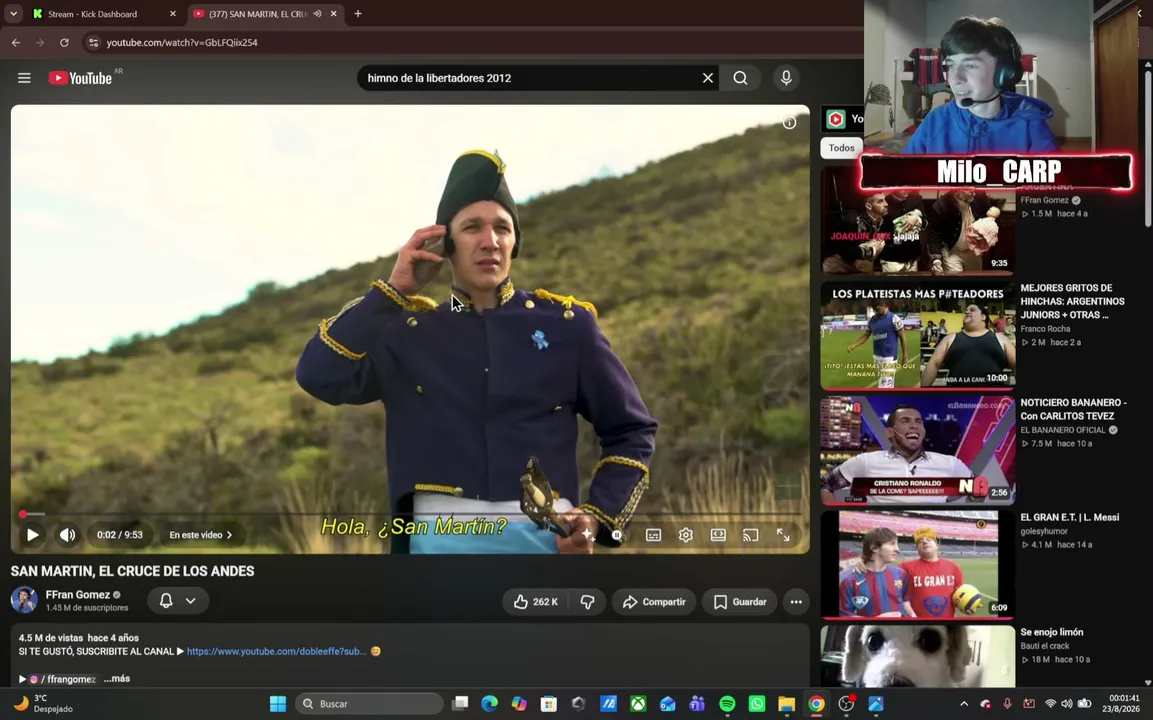Open Xbox app from taskbar
The image size is (1153, 720).
[x=638, y=704]
